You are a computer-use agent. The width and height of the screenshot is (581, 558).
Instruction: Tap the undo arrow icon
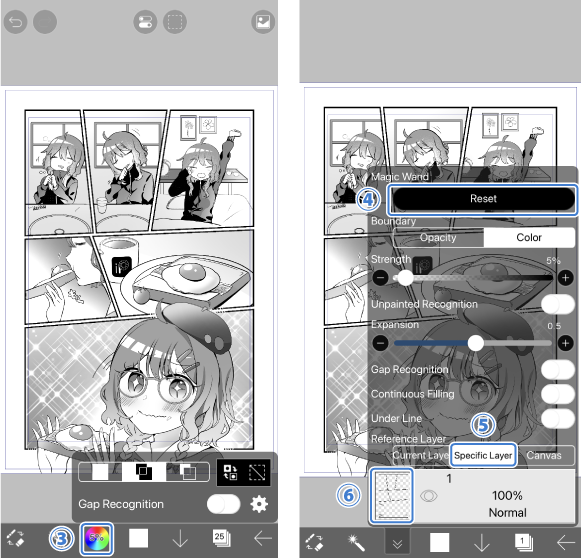click(15, 22)
